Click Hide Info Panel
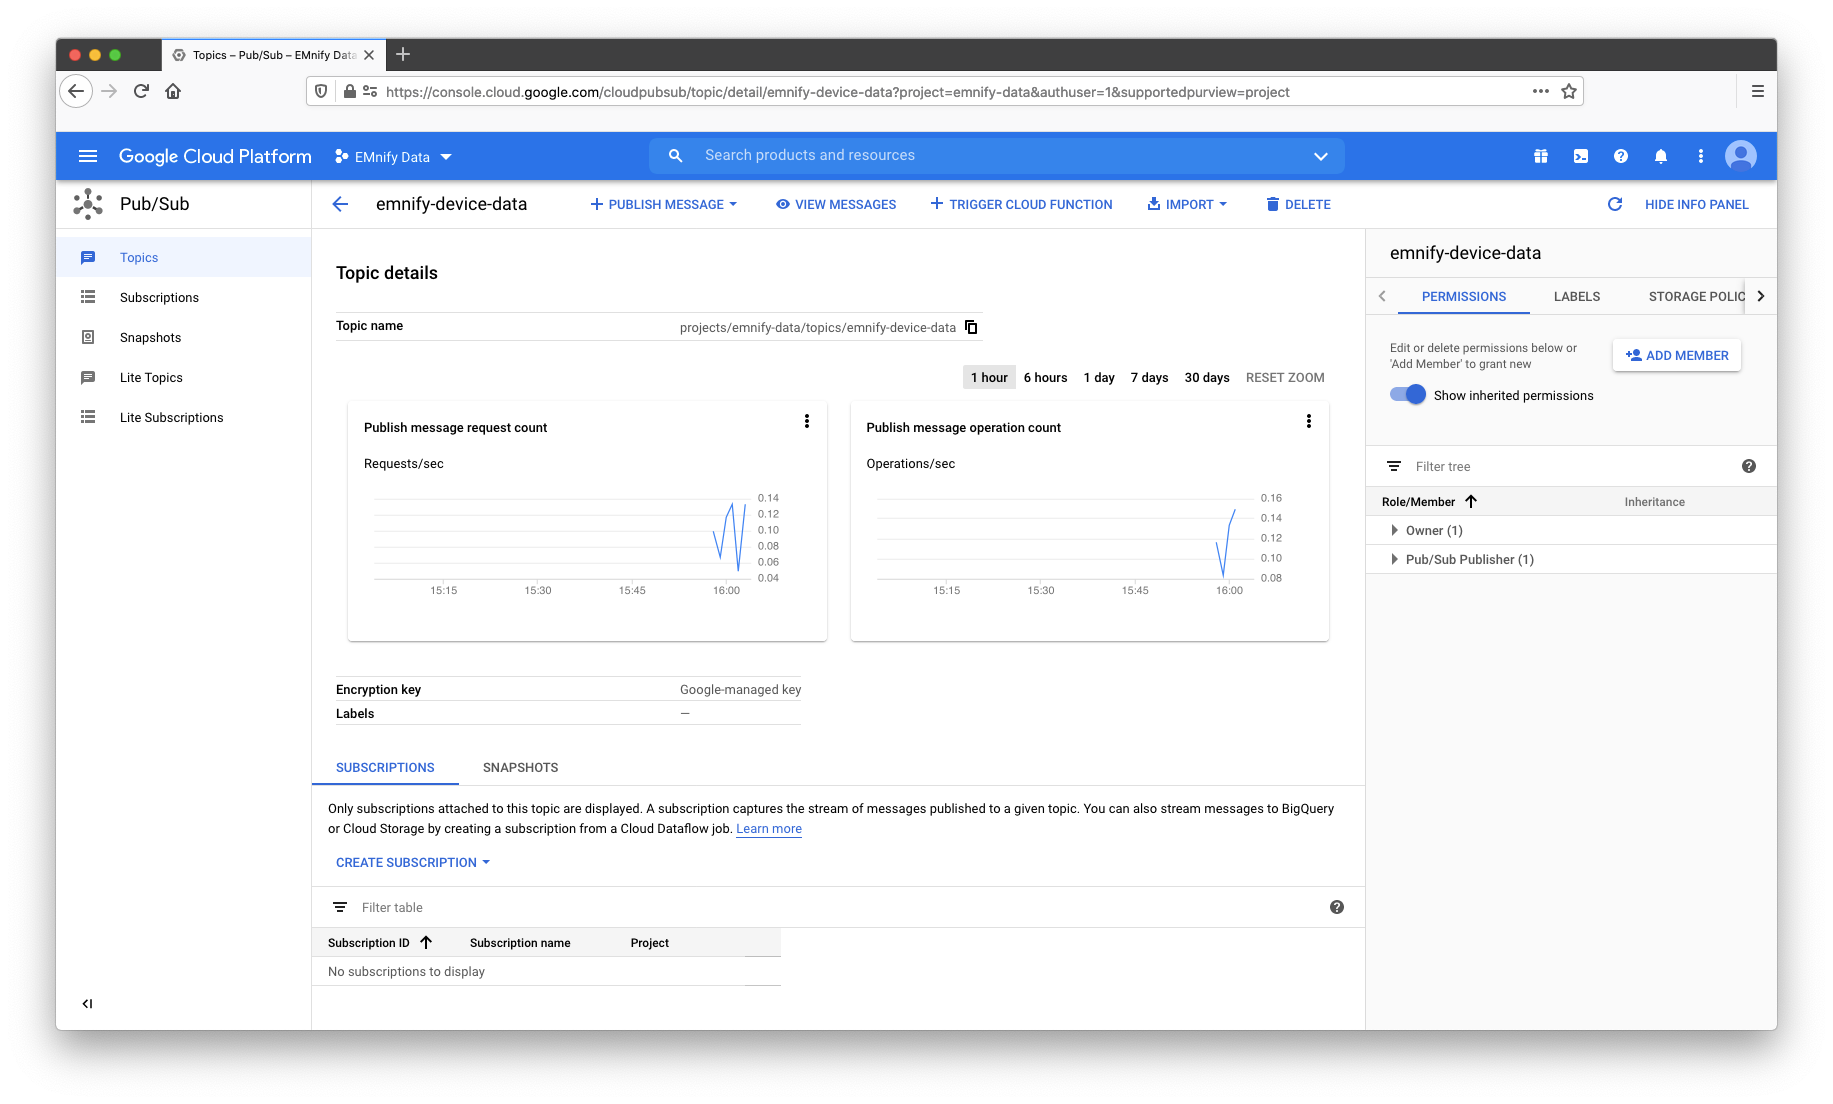The height and width of the screenshot is (1104, 1833). tap(1697, 204)
